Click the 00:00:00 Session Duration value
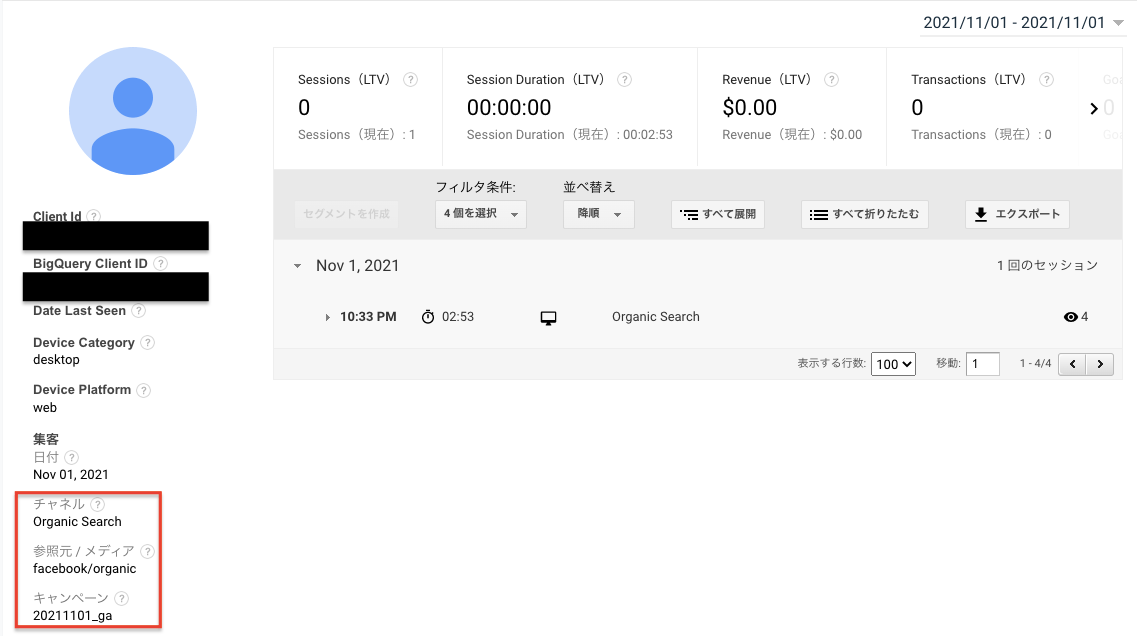1137x636 pixels. (x=509, y=107)
